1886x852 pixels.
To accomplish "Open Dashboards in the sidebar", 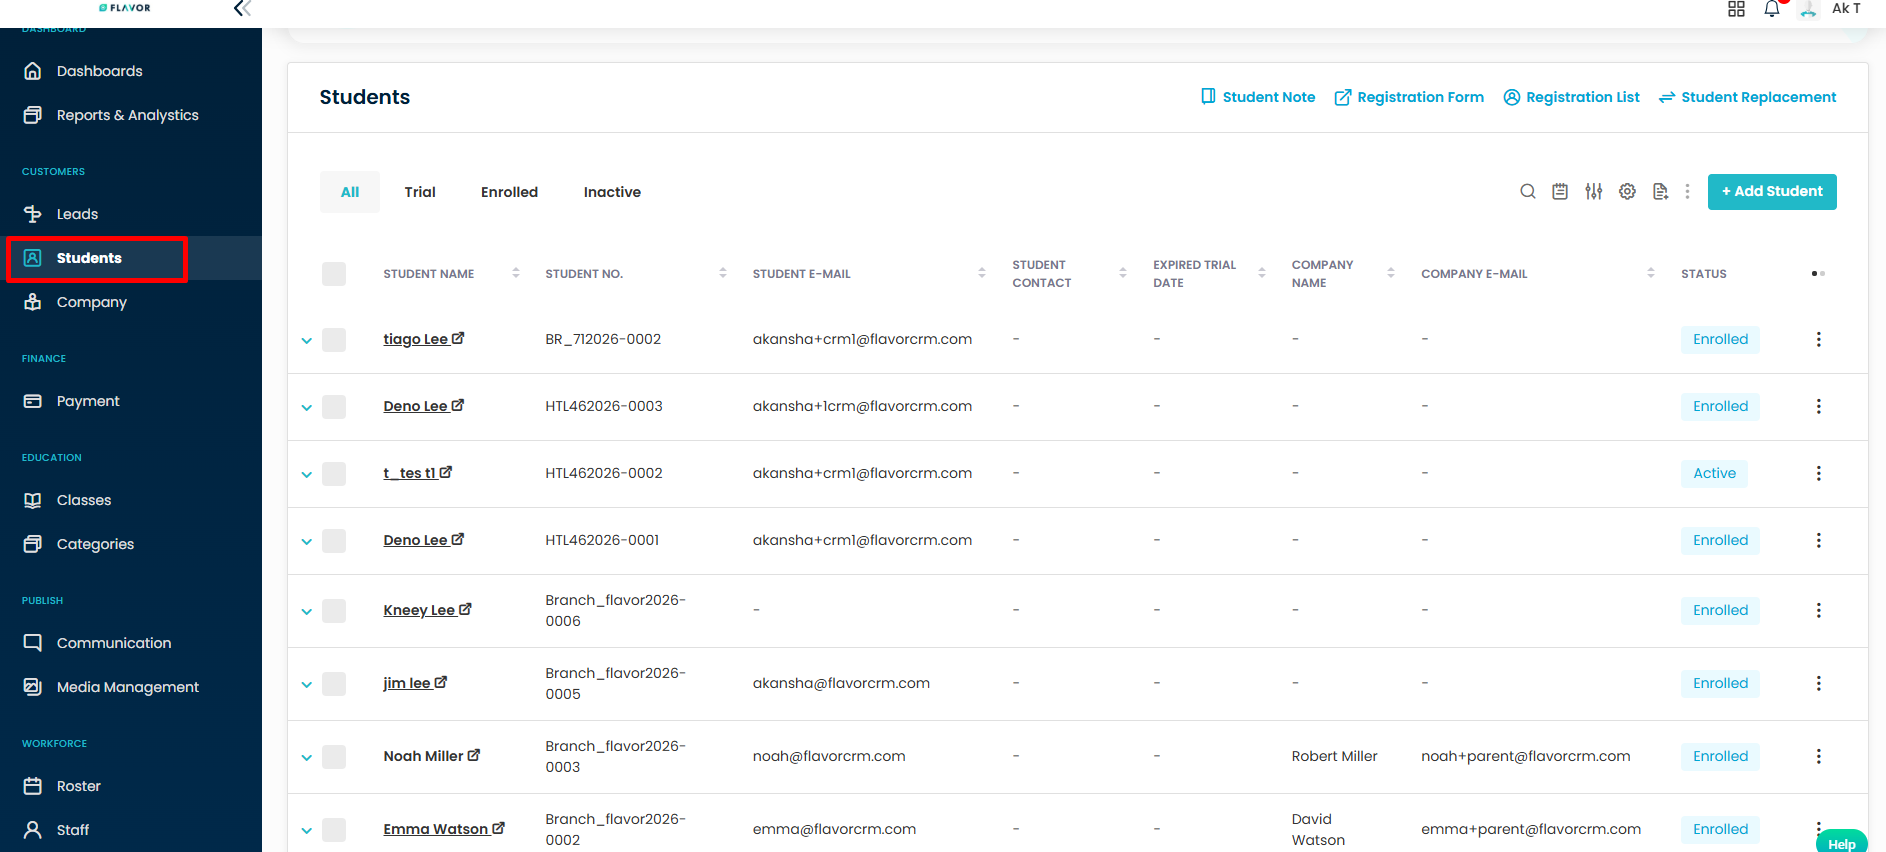I will (99, 71).
